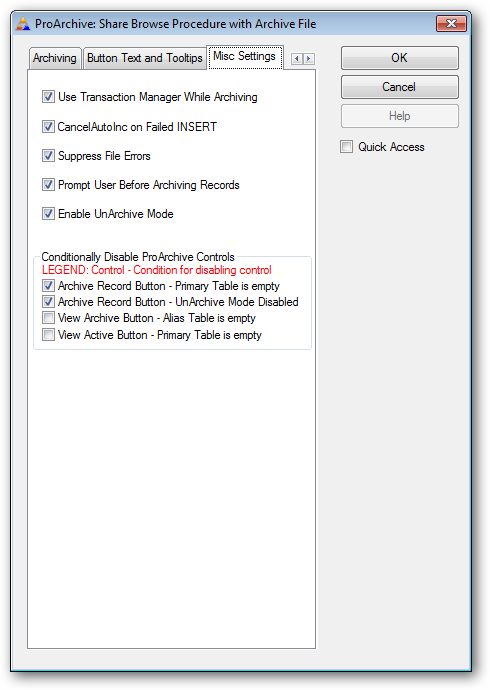Click the Conditionally Disable ProArchive Controls group label
Screen dimensions: 490x690
(x=138, y=257)
